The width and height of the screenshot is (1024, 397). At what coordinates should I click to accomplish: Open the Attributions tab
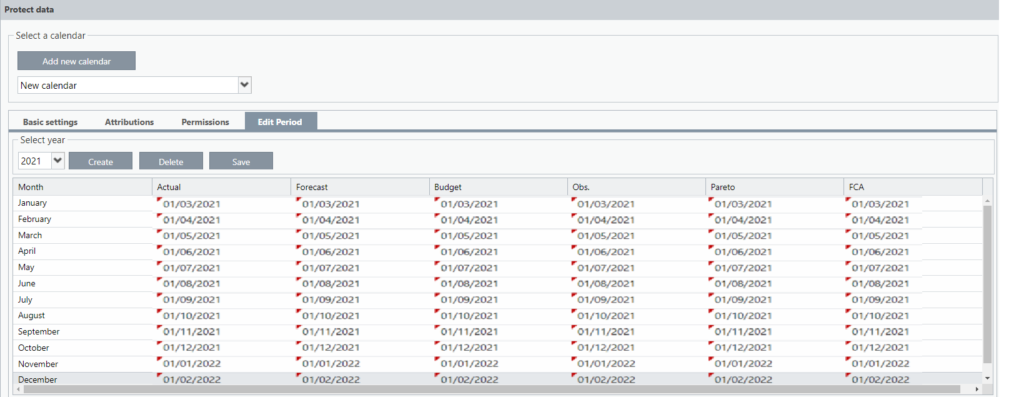pyautogui.click(x=129, y=122)
